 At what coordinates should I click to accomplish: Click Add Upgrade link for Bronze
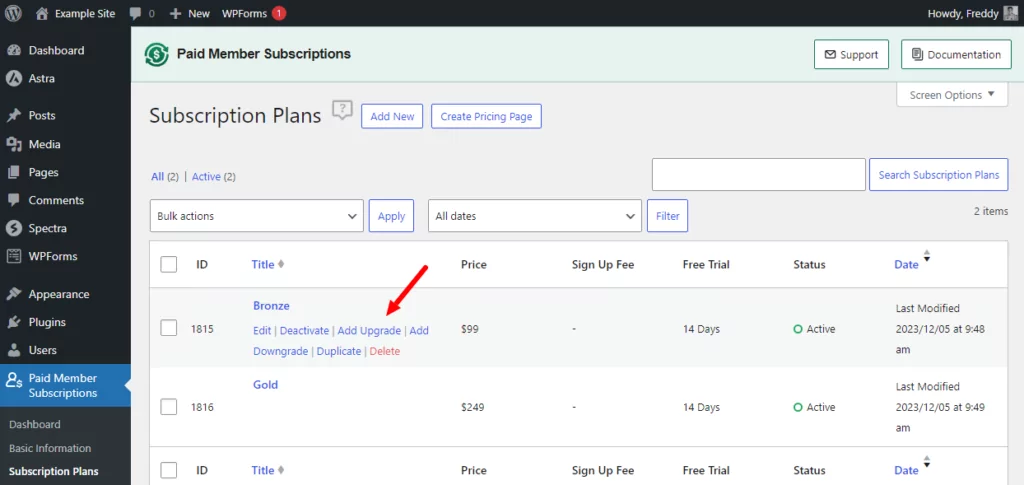coord(369,330)
